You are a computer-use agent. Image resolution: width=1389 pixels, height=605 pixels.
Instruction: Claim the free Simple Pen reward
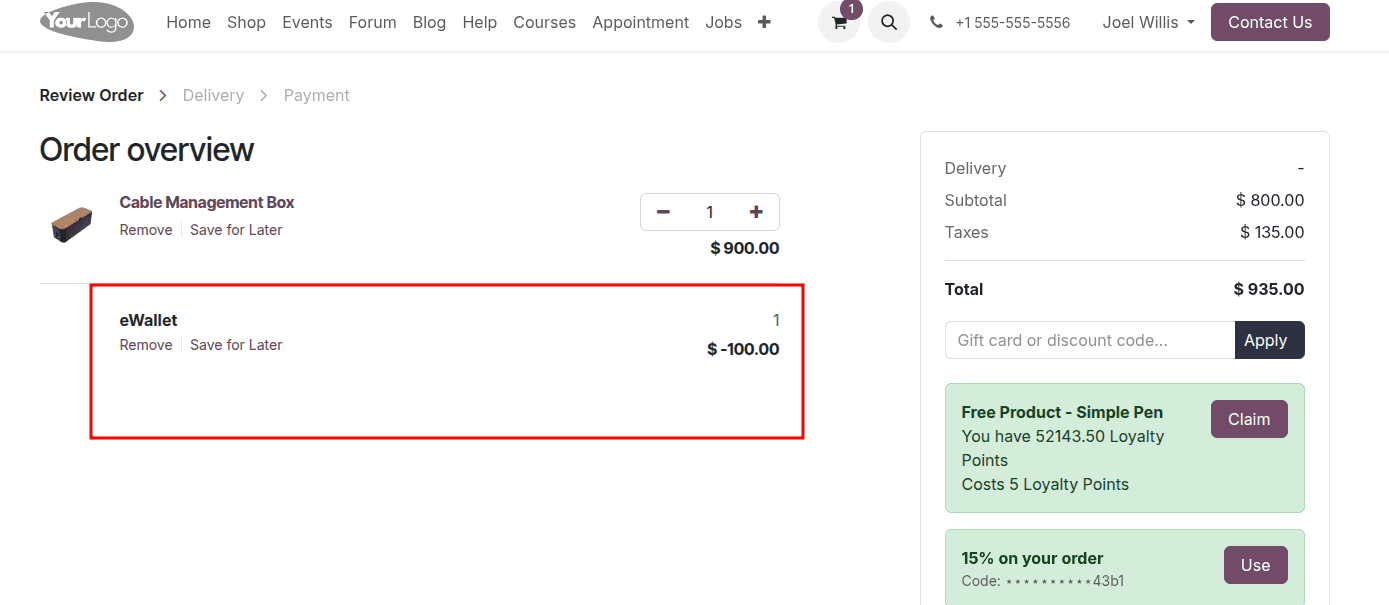pyautogui.click(x=1248, y=419)
